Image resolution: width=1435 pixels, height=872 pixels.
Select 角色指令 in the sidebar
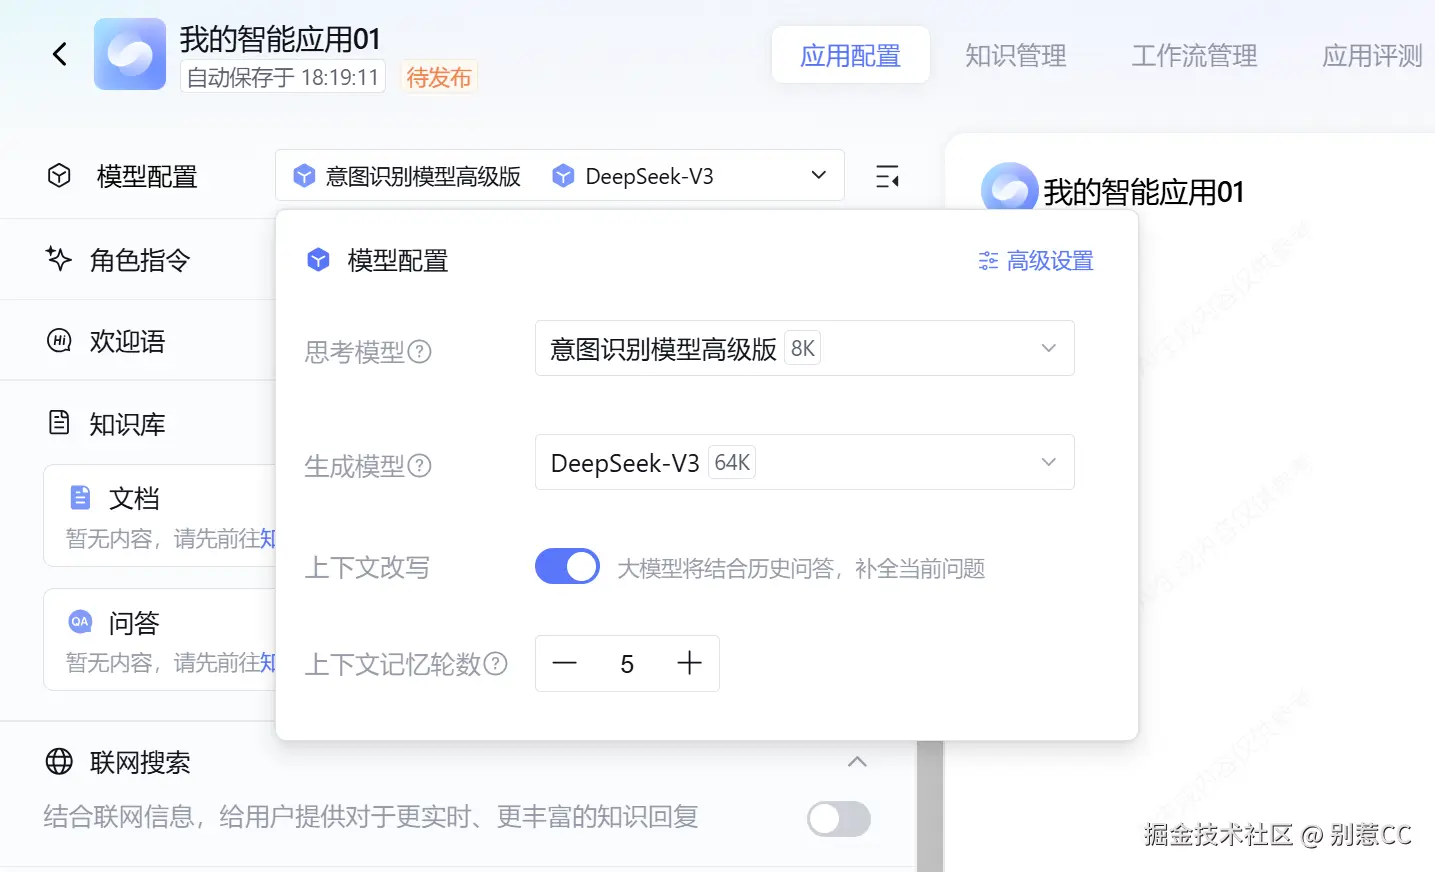[x=139, y=260]
